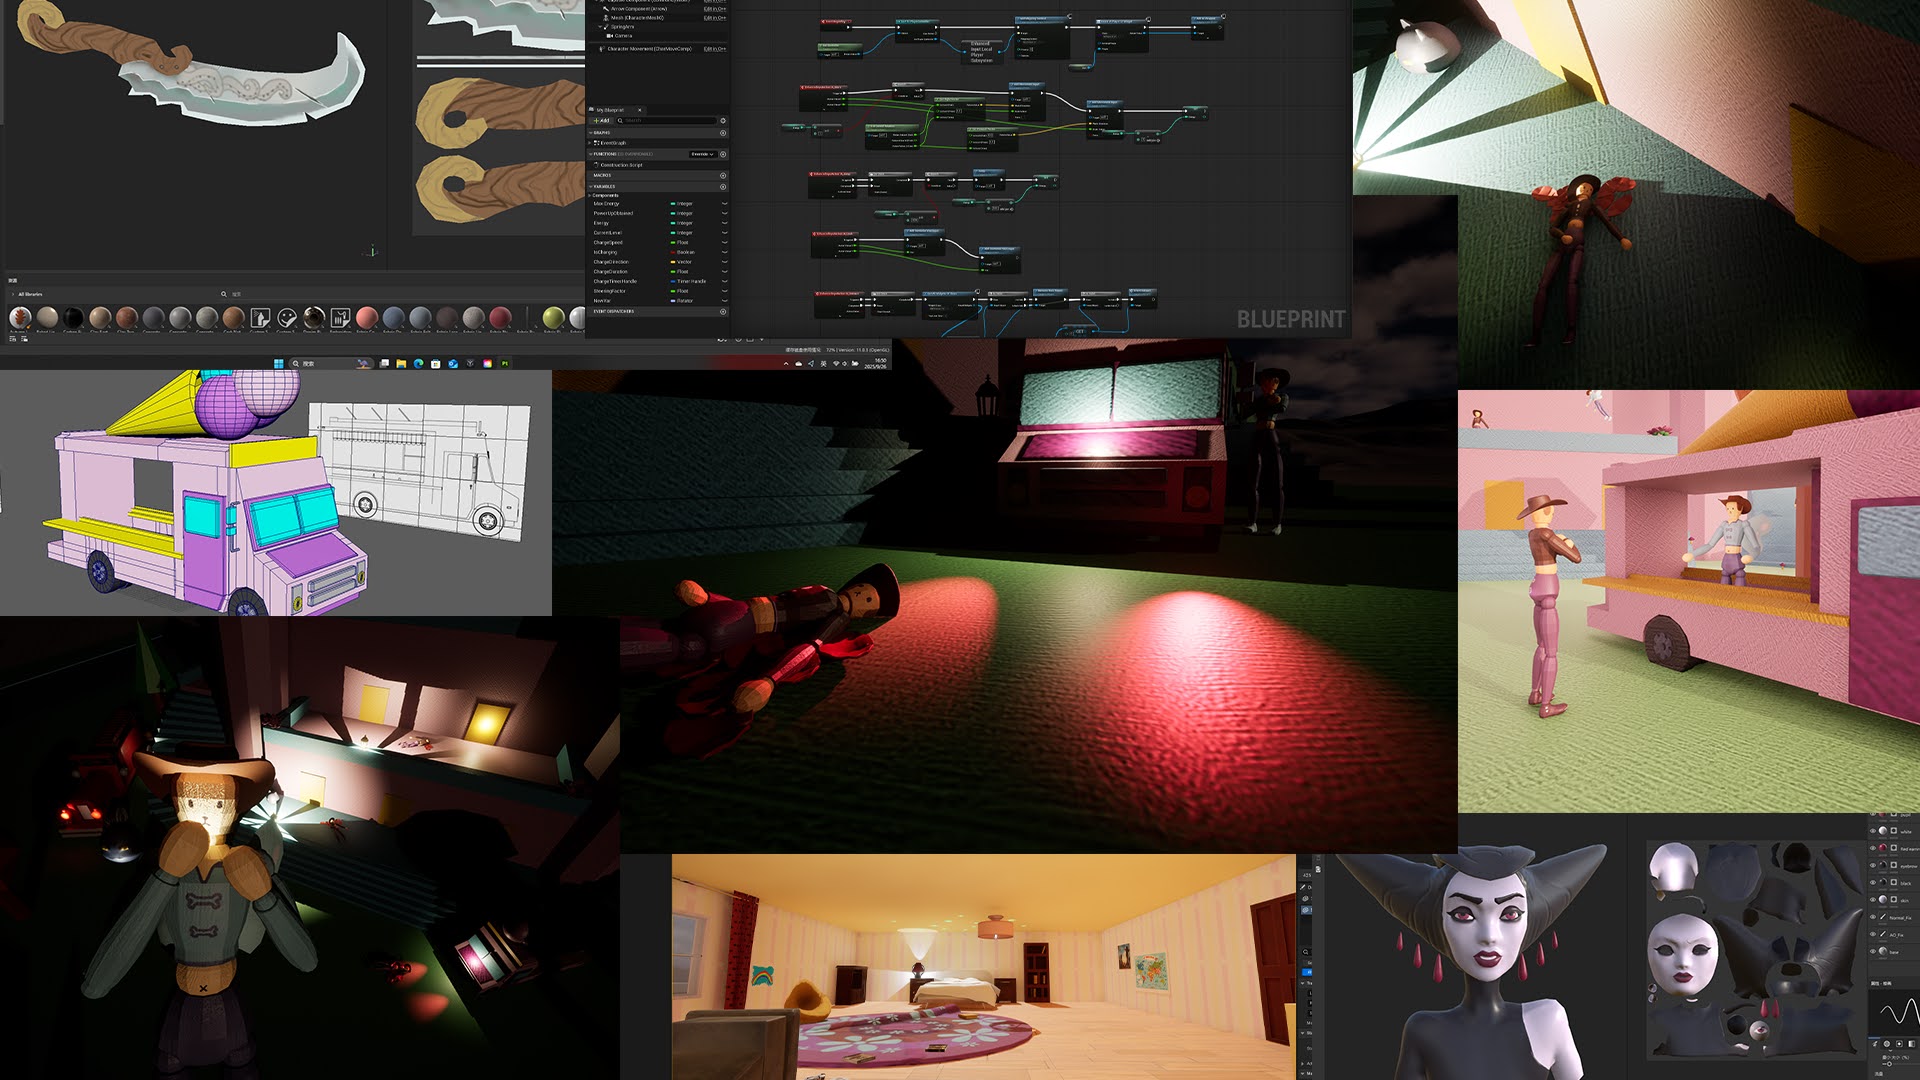Toggle visibility of the base layer

(x=1873, y=951)
